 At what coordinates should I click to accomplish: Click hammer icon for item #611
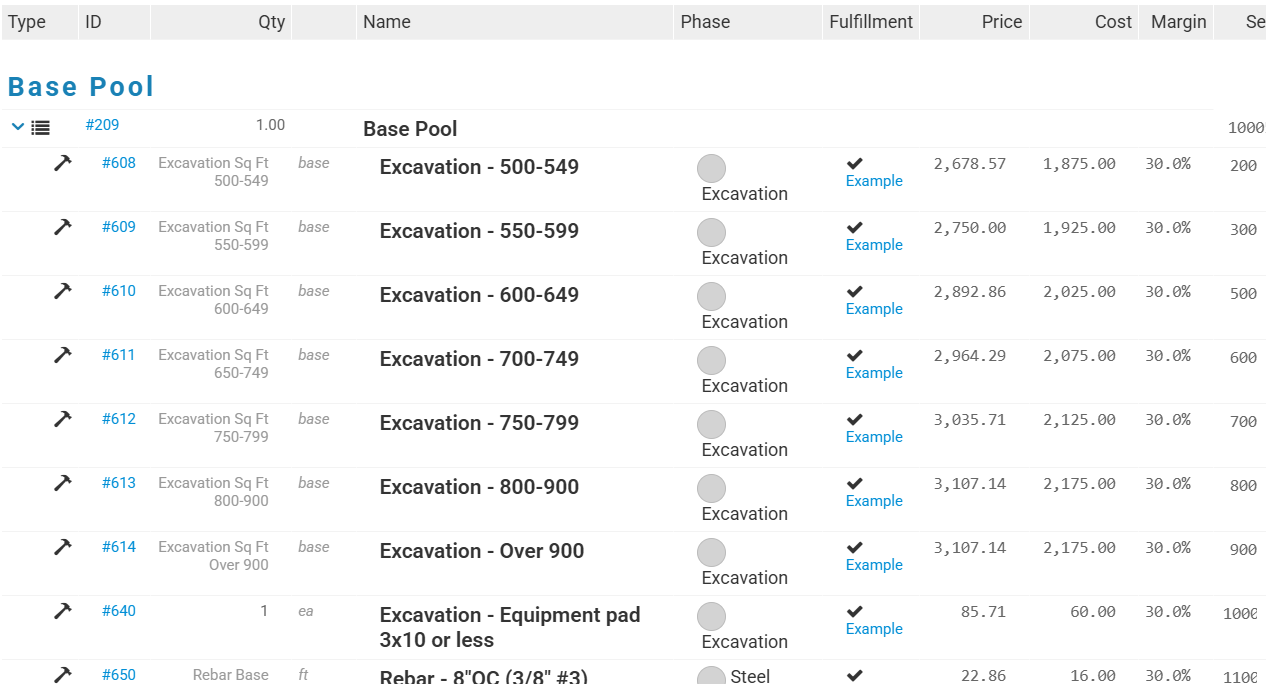63,355
